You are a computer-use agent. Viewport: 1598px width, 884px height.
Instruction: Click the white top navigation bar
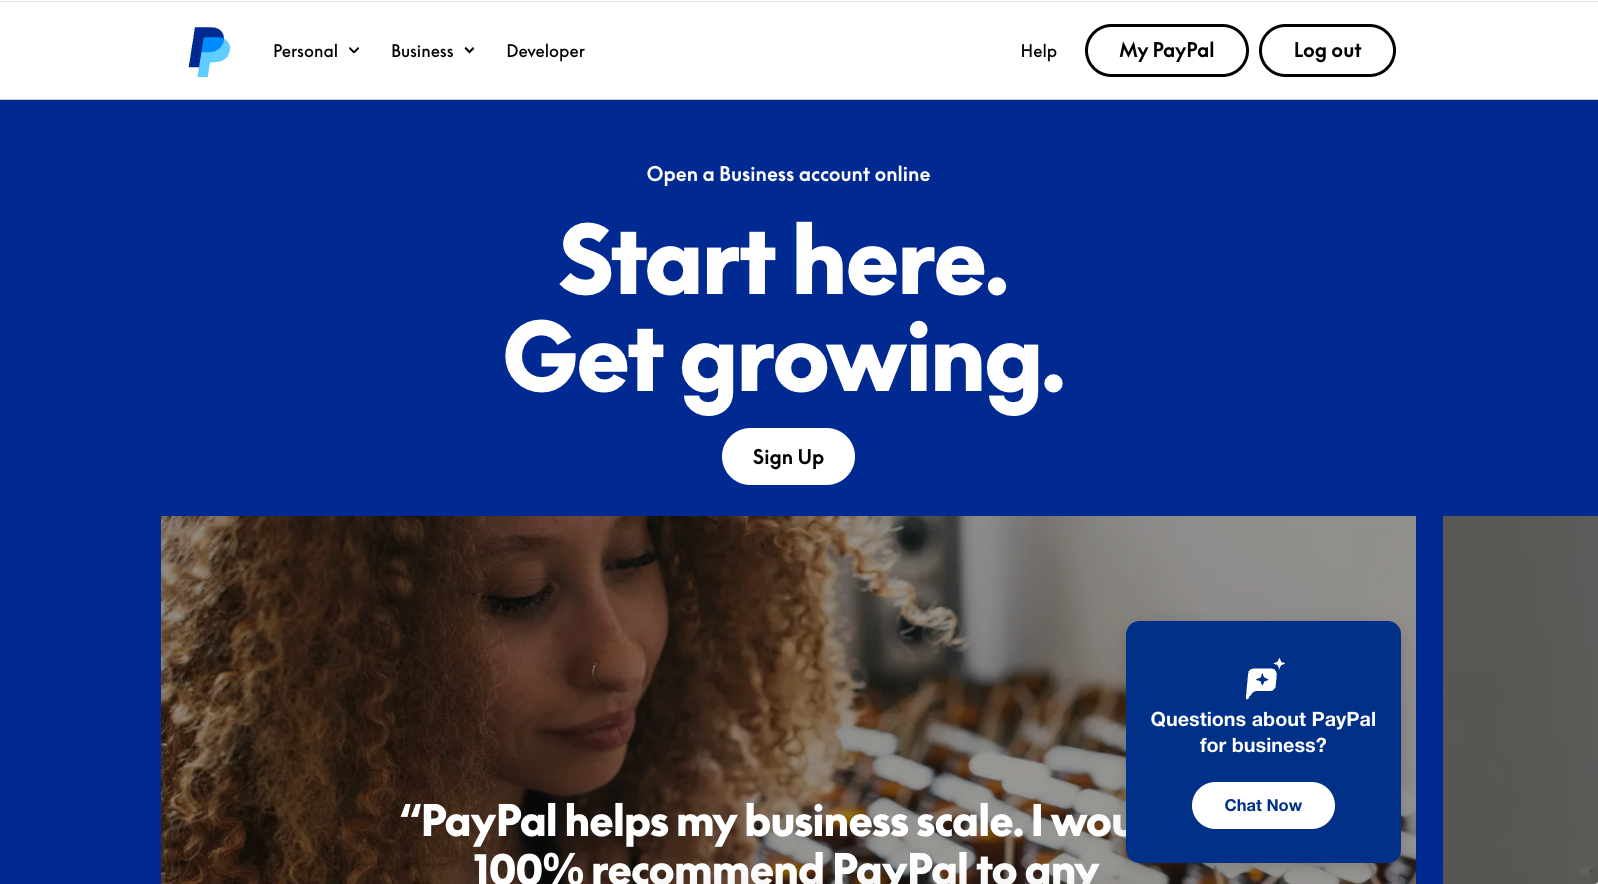point(800,50)
